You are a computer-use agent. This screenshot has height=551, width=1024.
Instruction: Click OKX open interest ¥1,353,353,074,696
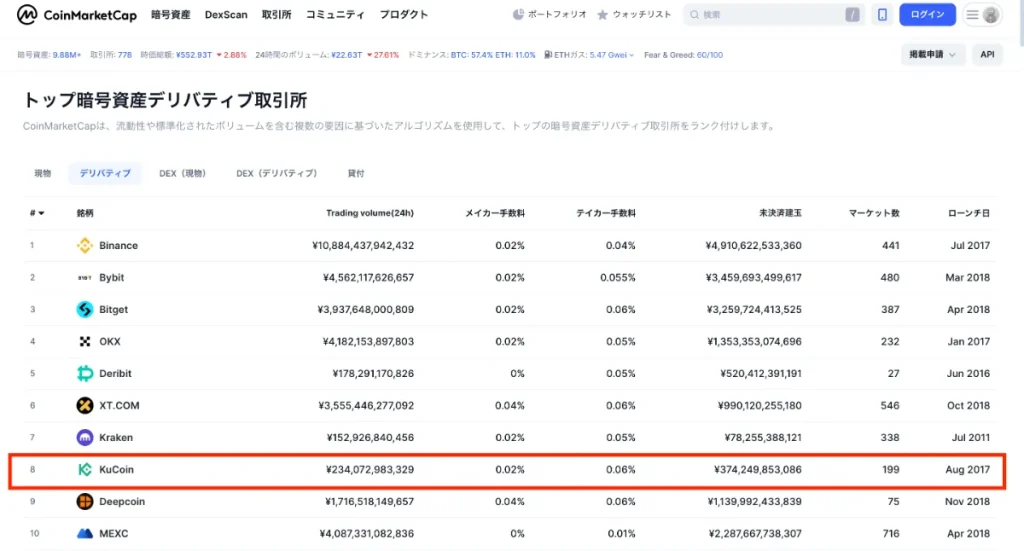point(754,341)
